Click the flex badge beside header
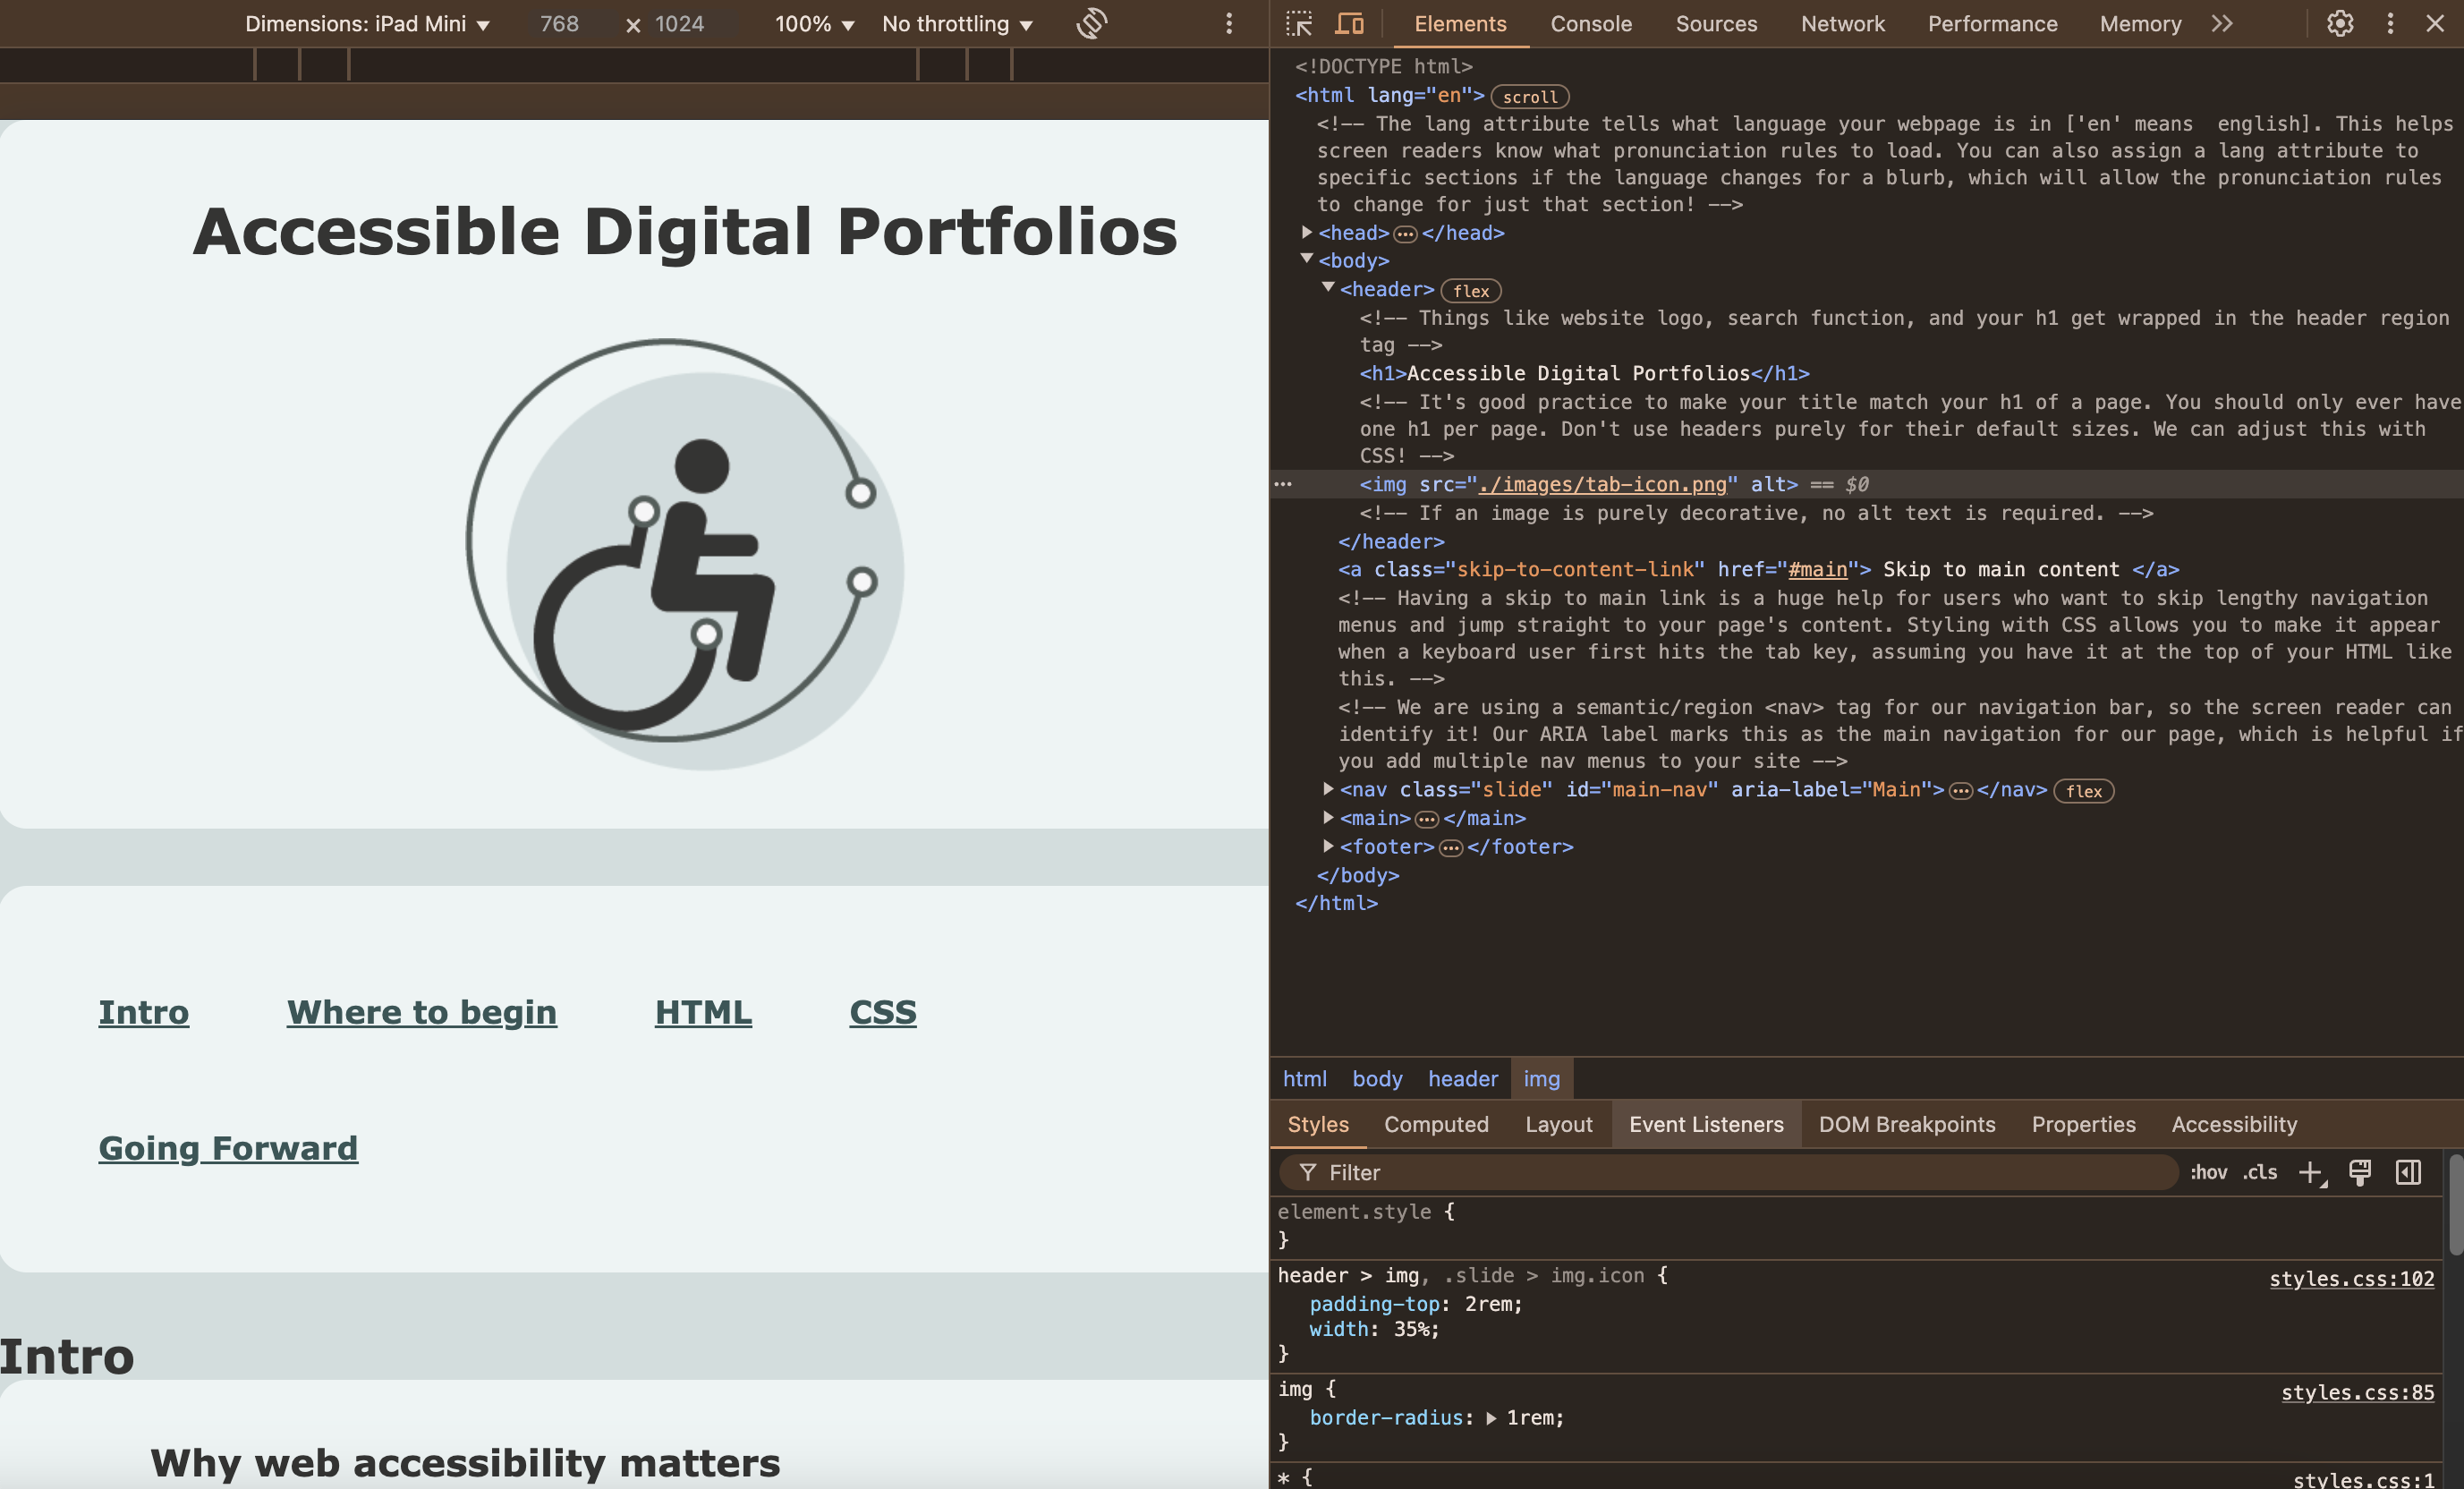This screenshot has height=1489, width=2464. pyautogui.click(x=1471, y=291)
